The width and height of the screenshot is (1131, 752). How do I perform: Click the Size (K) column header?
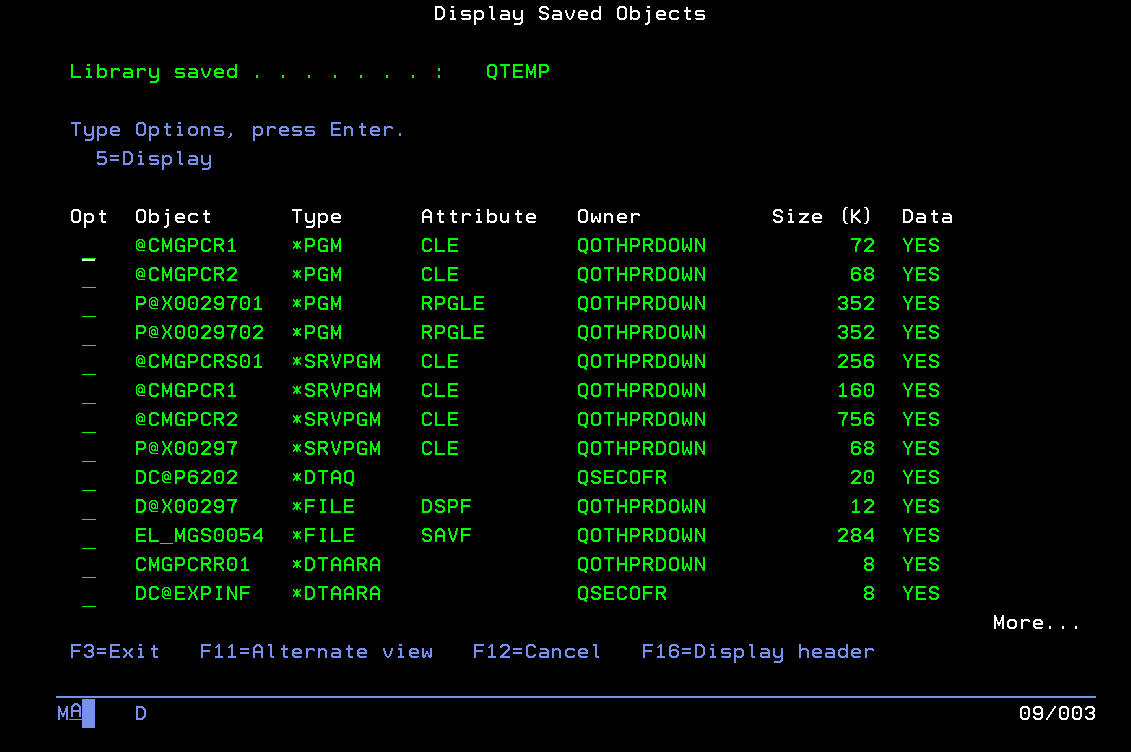tap(822, 217)
